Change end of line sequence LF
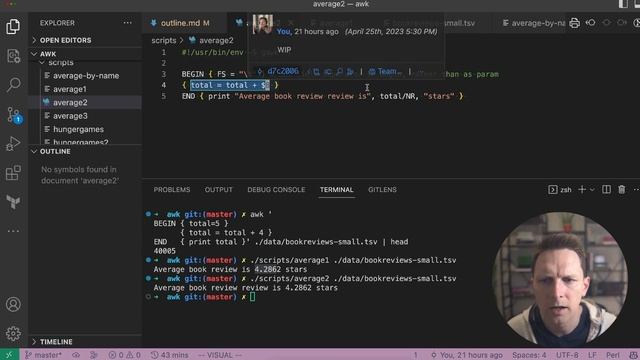This screenshot has height=360, width=640. [x=592, y=355]
